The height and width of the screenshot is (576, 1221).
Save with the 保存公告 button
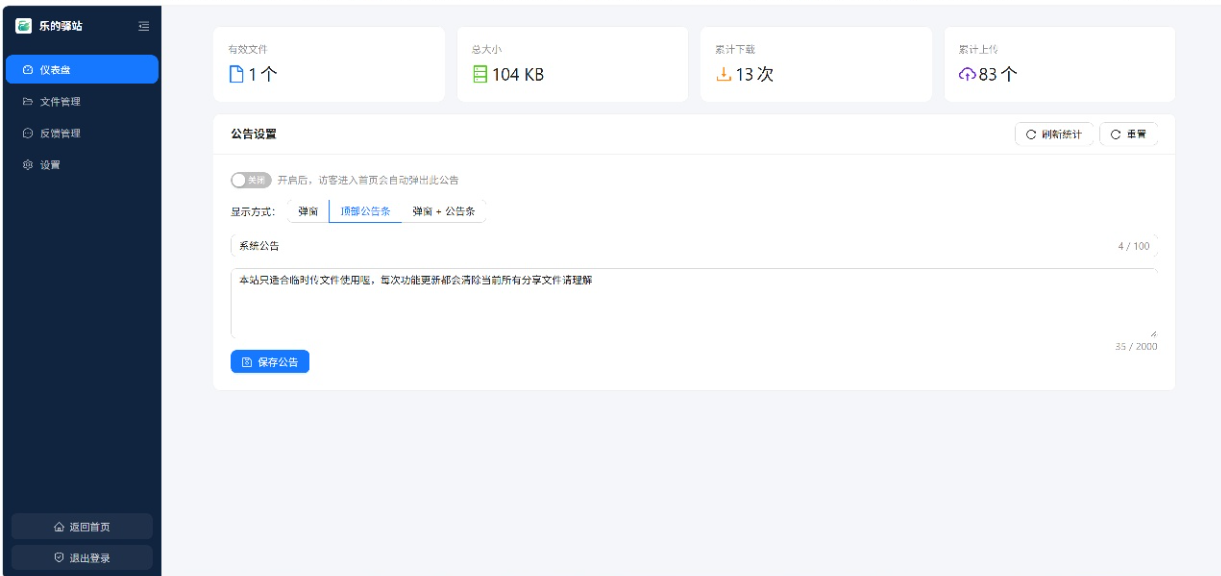(x=270, y=362)
